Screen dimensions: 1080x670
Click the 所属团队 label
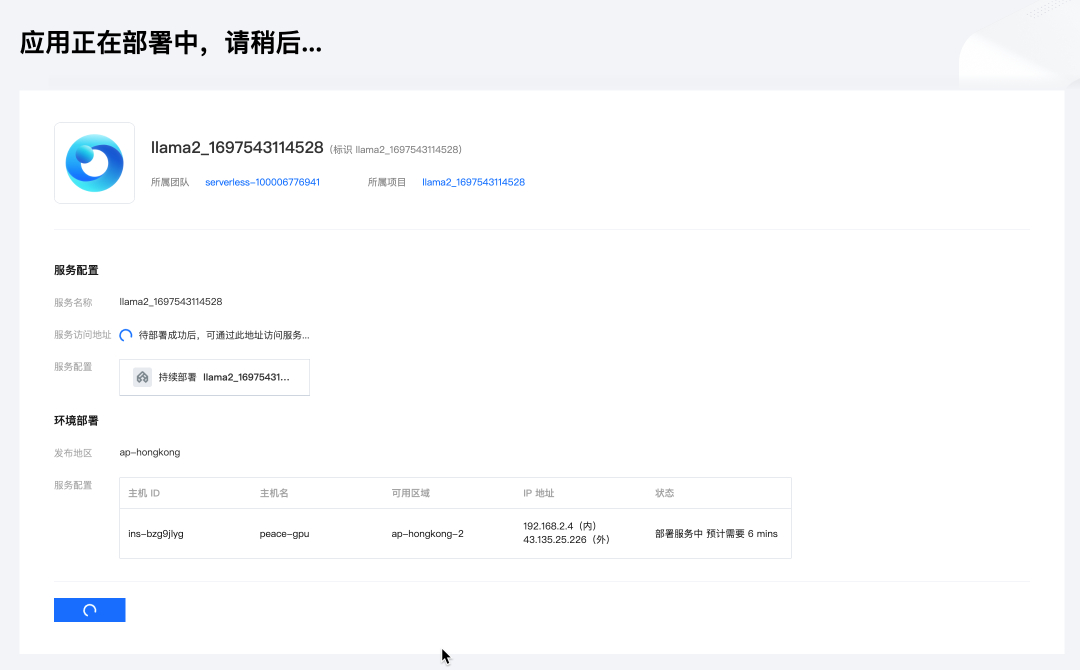[x=170, y=182]
